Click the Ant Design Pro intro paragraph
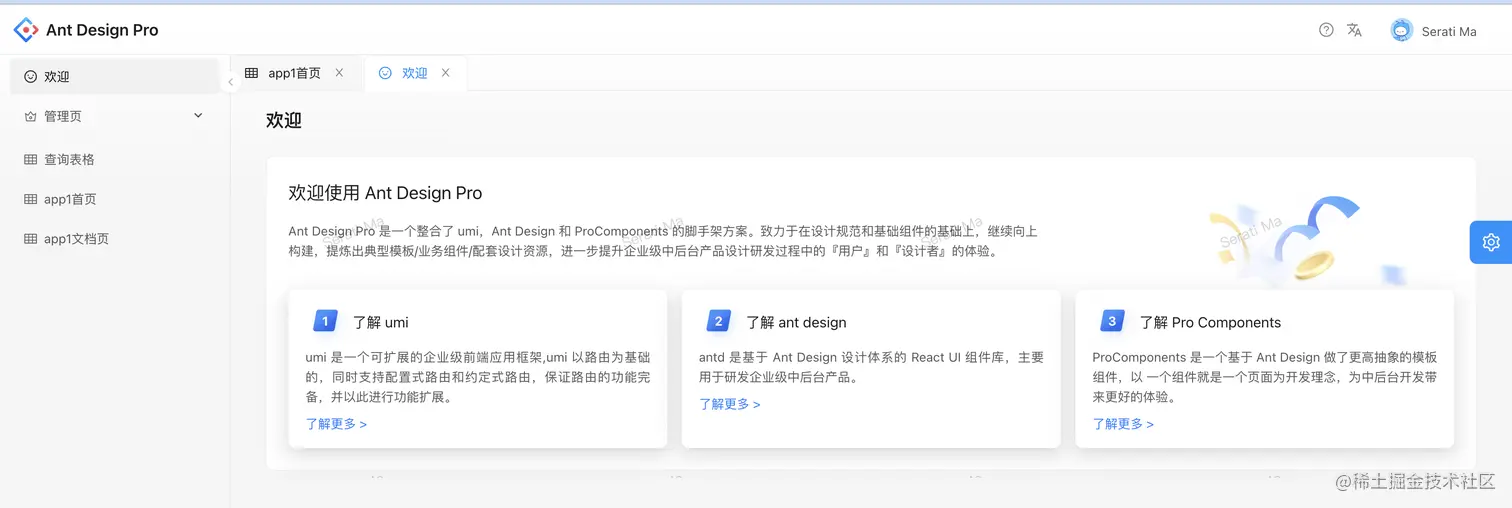Viewport: 1512px width, 508px height. click(x=663, y=241)
